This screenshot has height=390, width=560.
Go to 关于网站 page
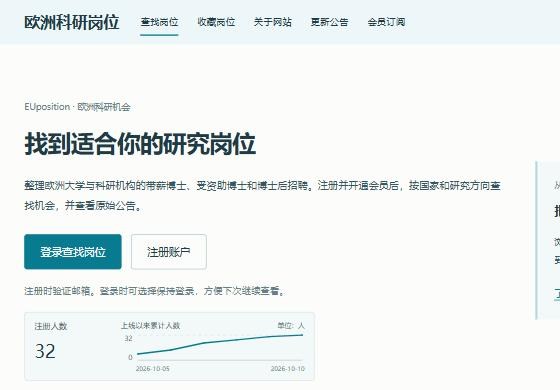272,22
